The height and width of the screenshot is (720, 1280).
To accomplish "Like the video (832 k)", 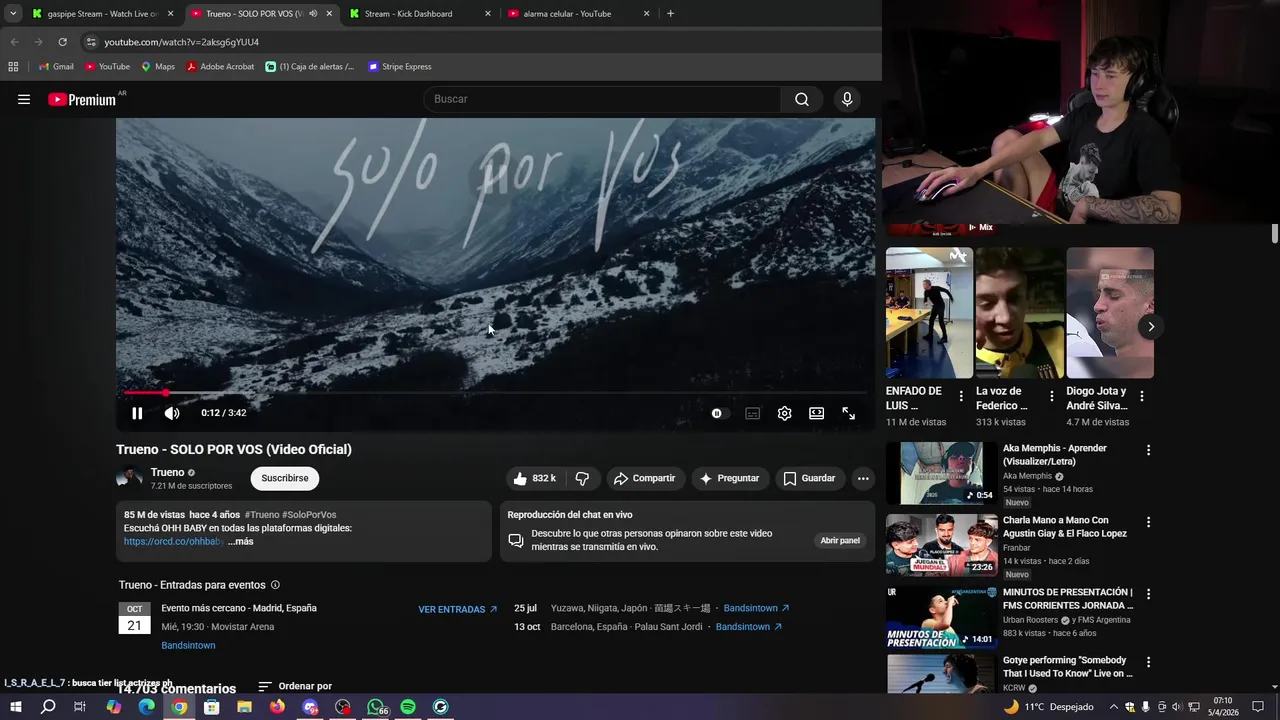I will pos(534,478).
